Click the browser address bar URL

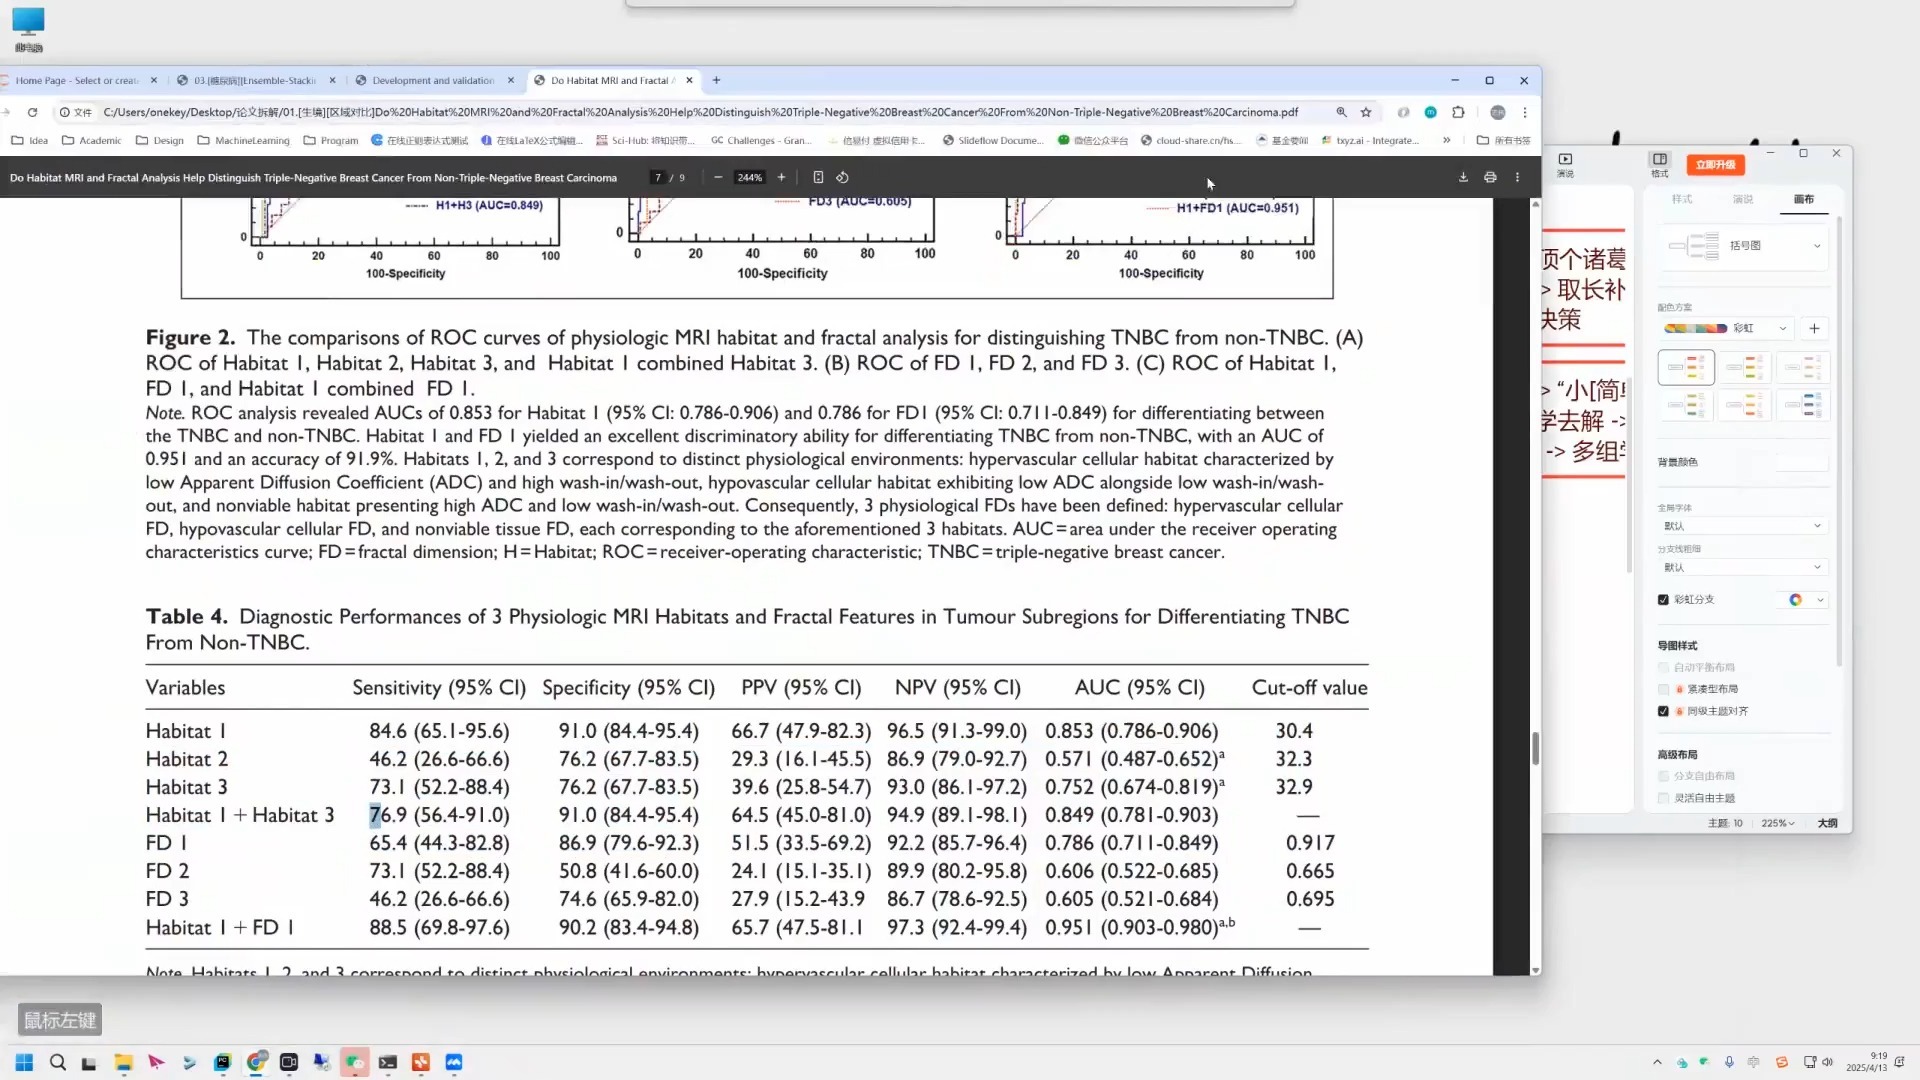click(x=700, y=112)
